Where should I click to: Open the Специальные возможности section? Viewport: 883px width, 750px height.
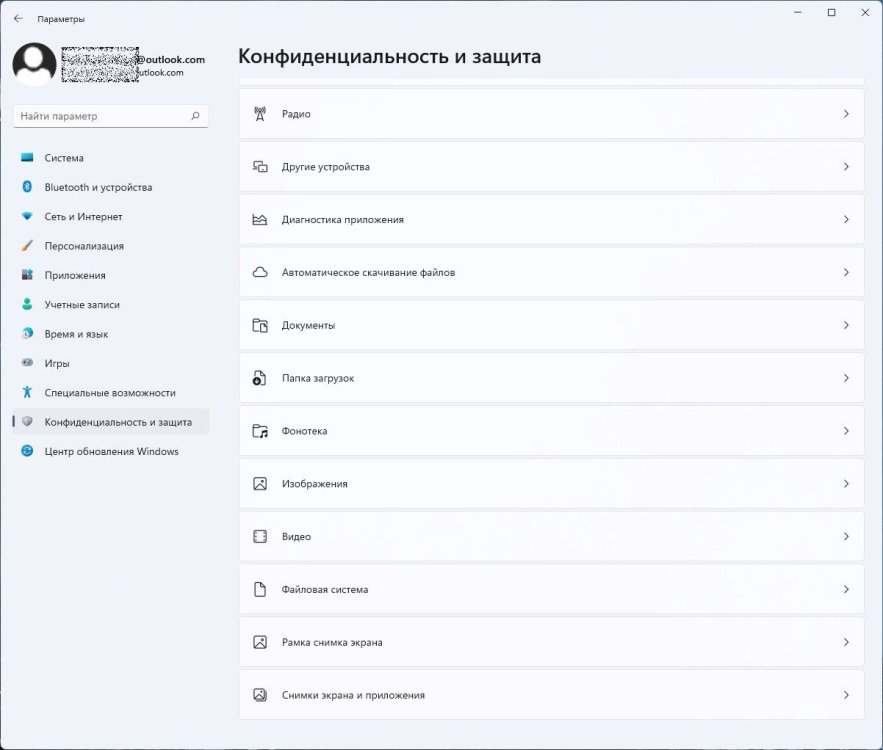[x=109, y=393]
